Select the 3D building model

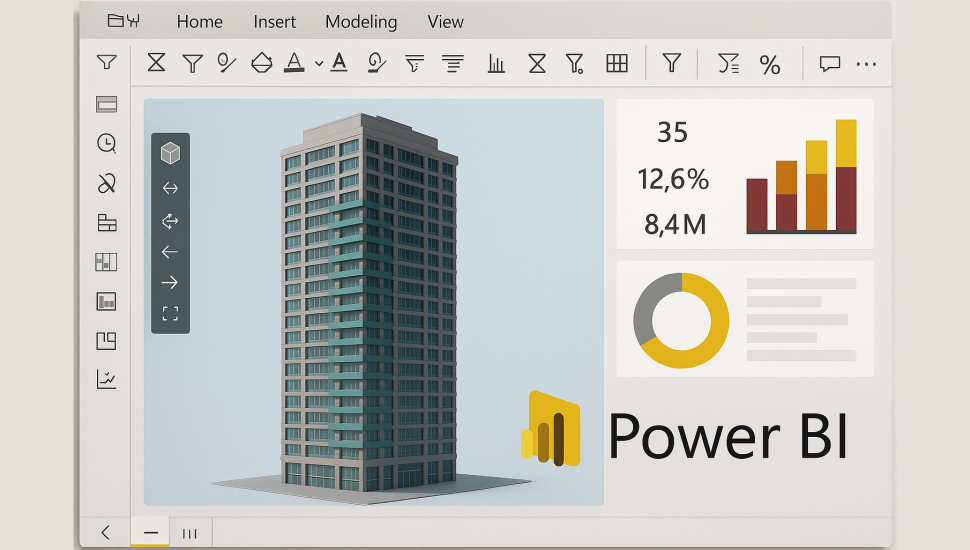371,303
